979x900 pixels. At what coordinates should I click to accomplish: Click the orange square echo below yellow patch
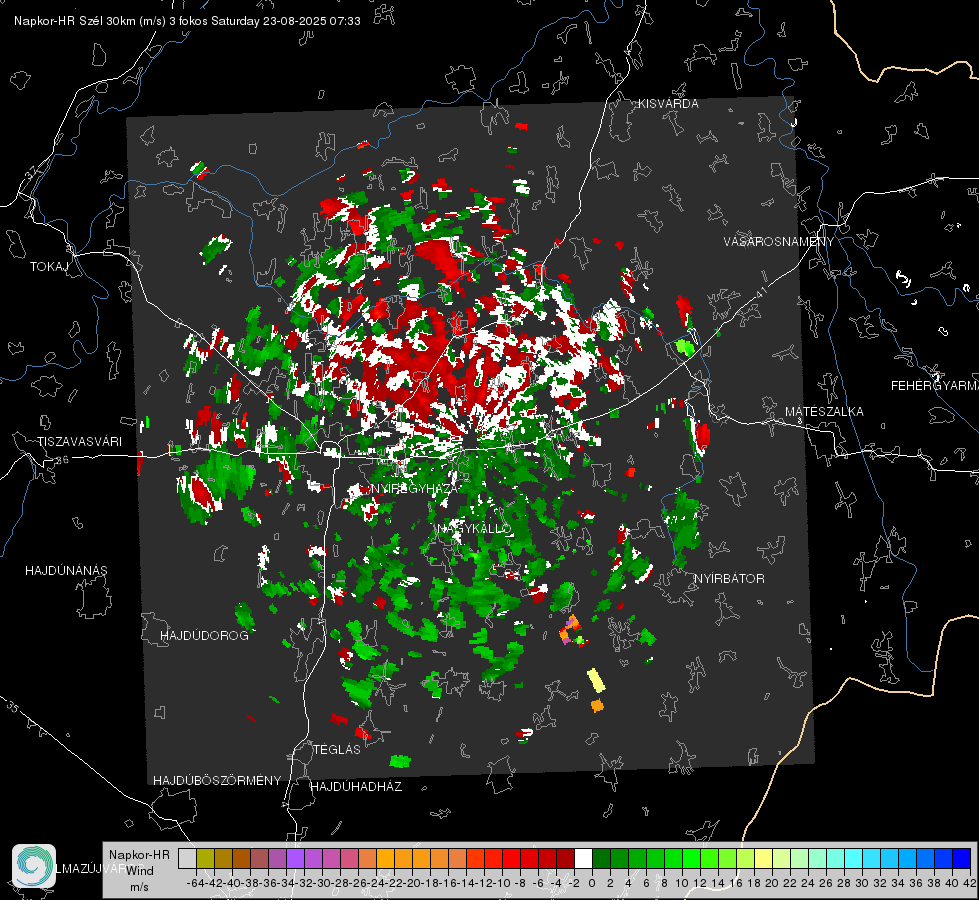[597, 706]
